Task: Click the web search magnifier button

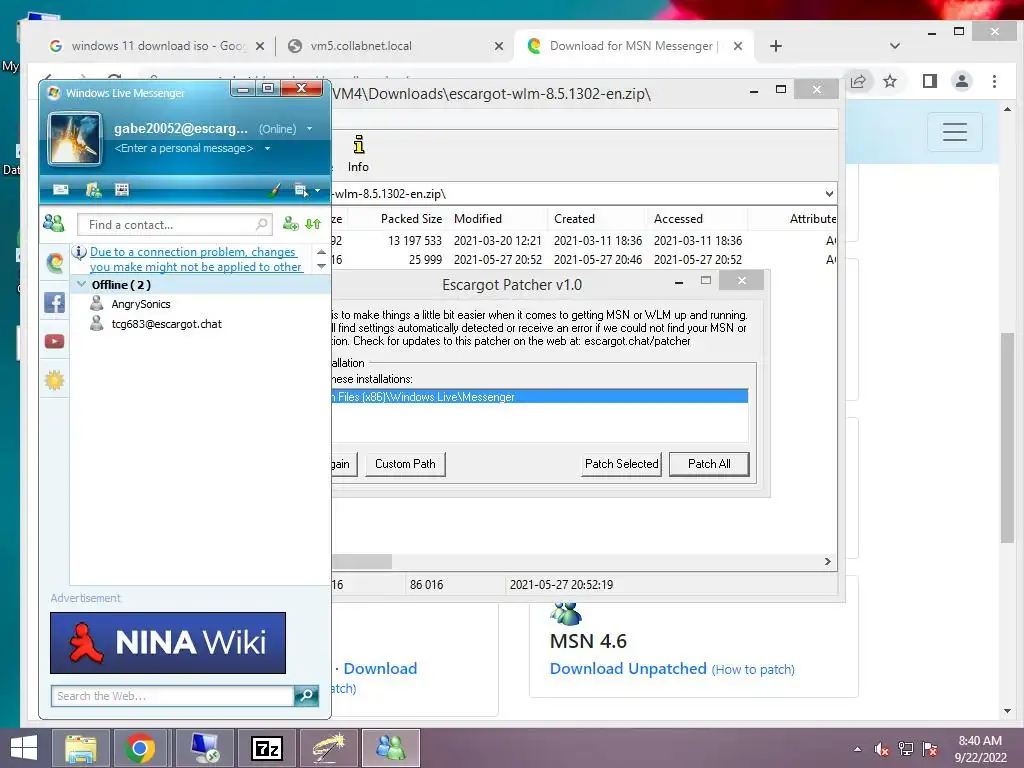Action: coord(306,696)
